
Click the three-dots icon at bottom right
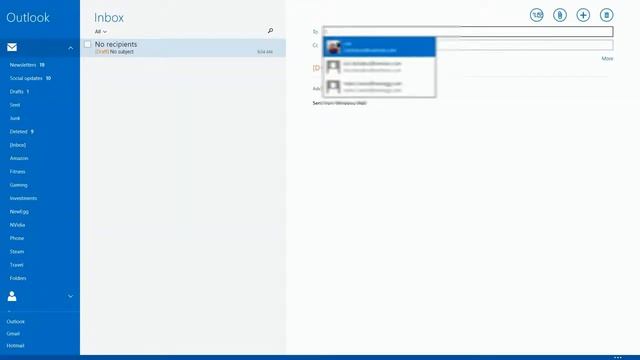point(618,357)
